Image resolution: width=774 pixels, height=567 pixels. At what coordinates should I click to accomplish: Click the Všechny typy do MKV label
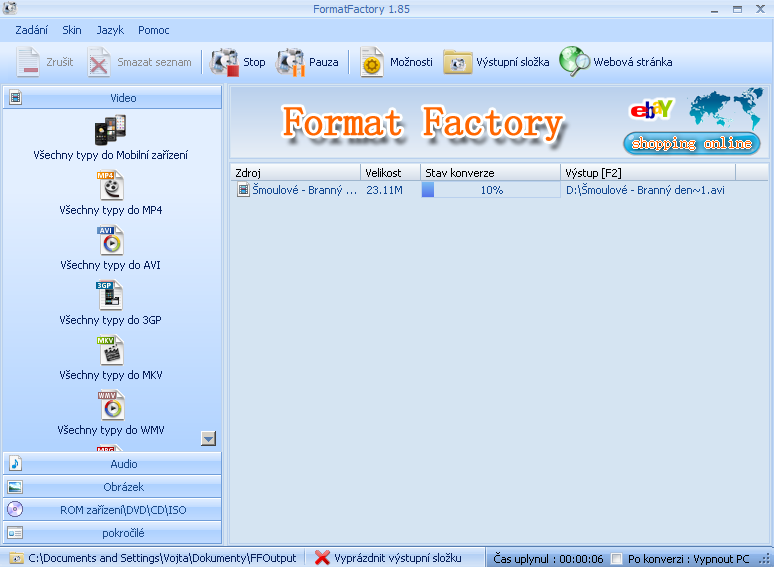pyautogui.click(x=111, y=375)
